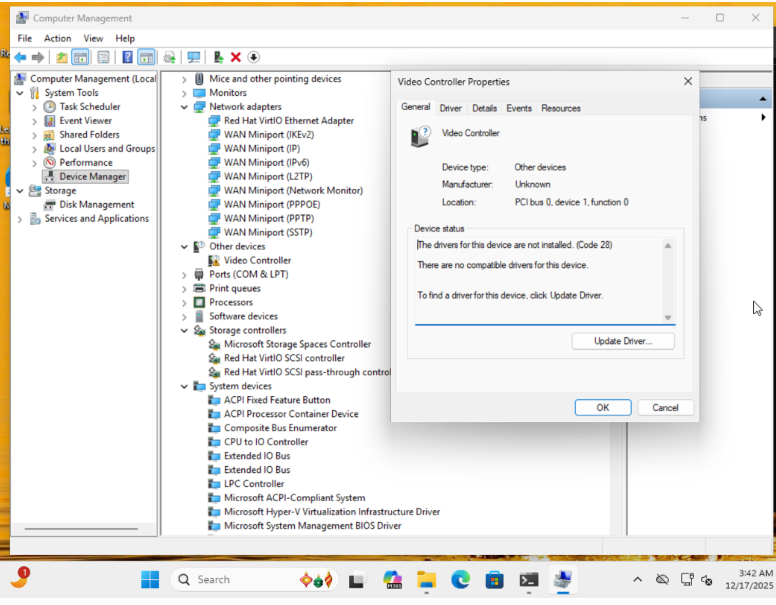
Task: Expand the Monitors device category
Action: tap(184, 93)
